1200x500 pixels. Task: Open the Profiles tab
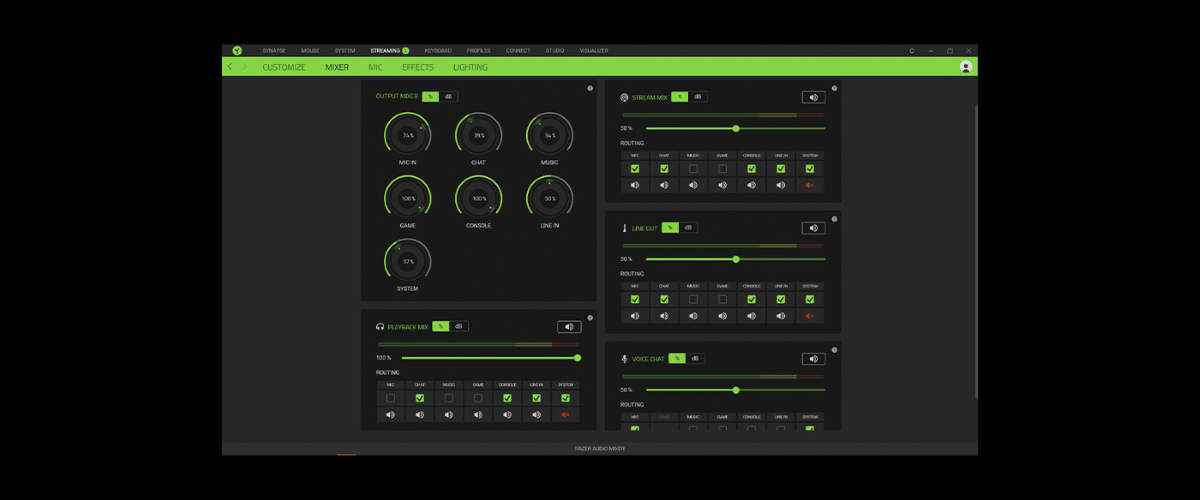pyautogui.click(x=480, y=50)
